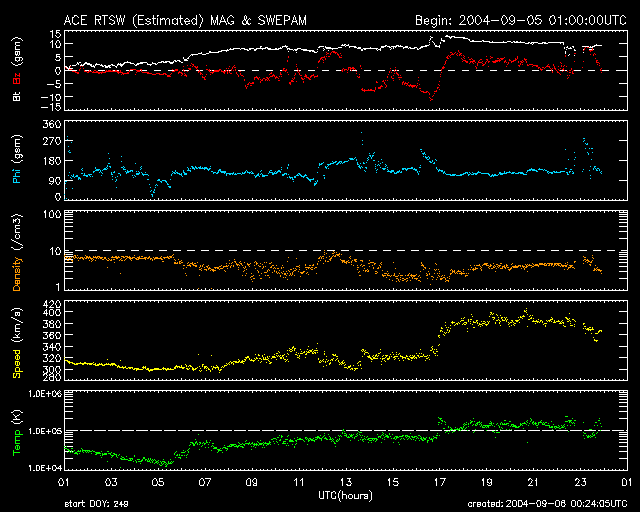Image resolution: width=640 pixels, height=512 pixels.
Task: Click the '300' tick on Speed axis
Action: click(52, 369)
